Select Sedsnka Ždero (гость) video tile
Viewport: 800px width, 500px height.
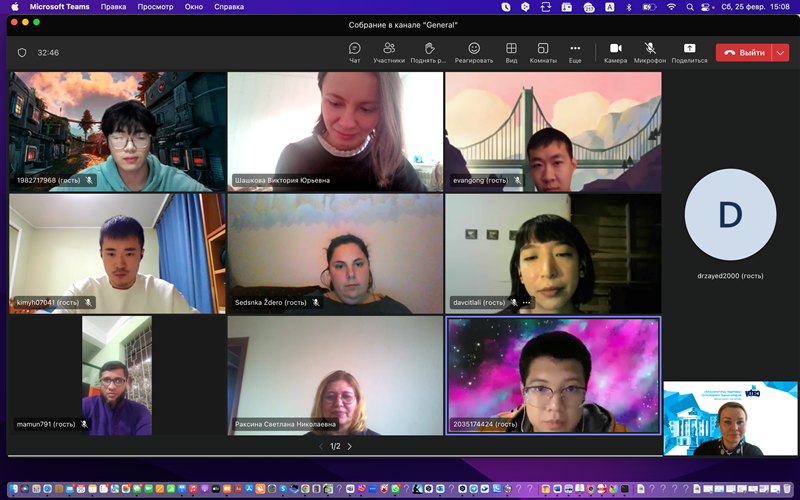click(335, 254)
